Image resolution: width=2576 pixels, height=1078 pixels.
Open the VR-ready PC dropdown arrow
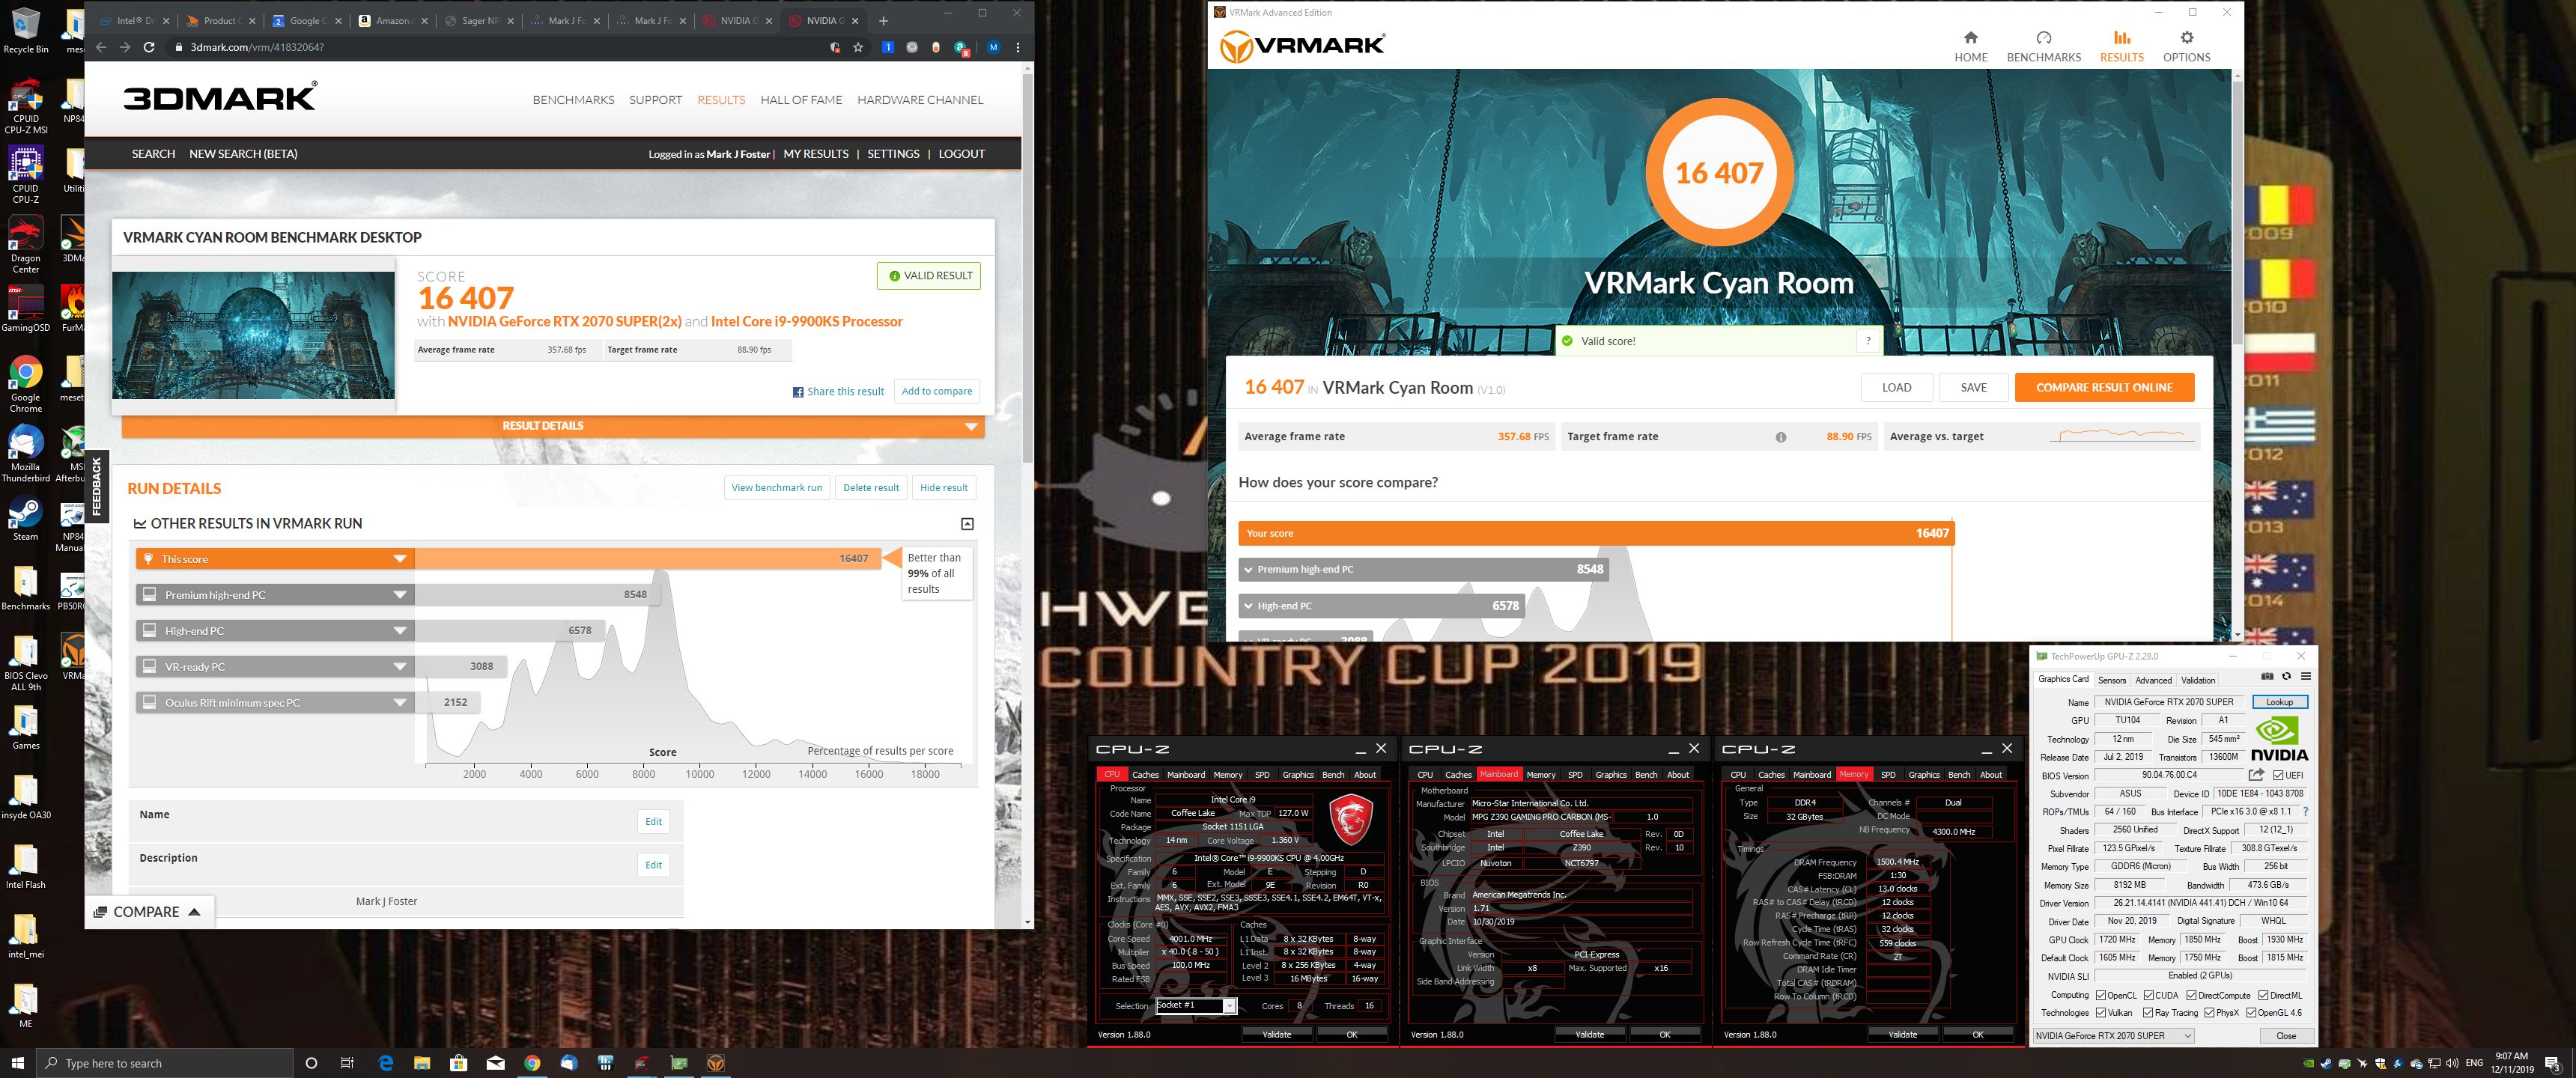399,667
